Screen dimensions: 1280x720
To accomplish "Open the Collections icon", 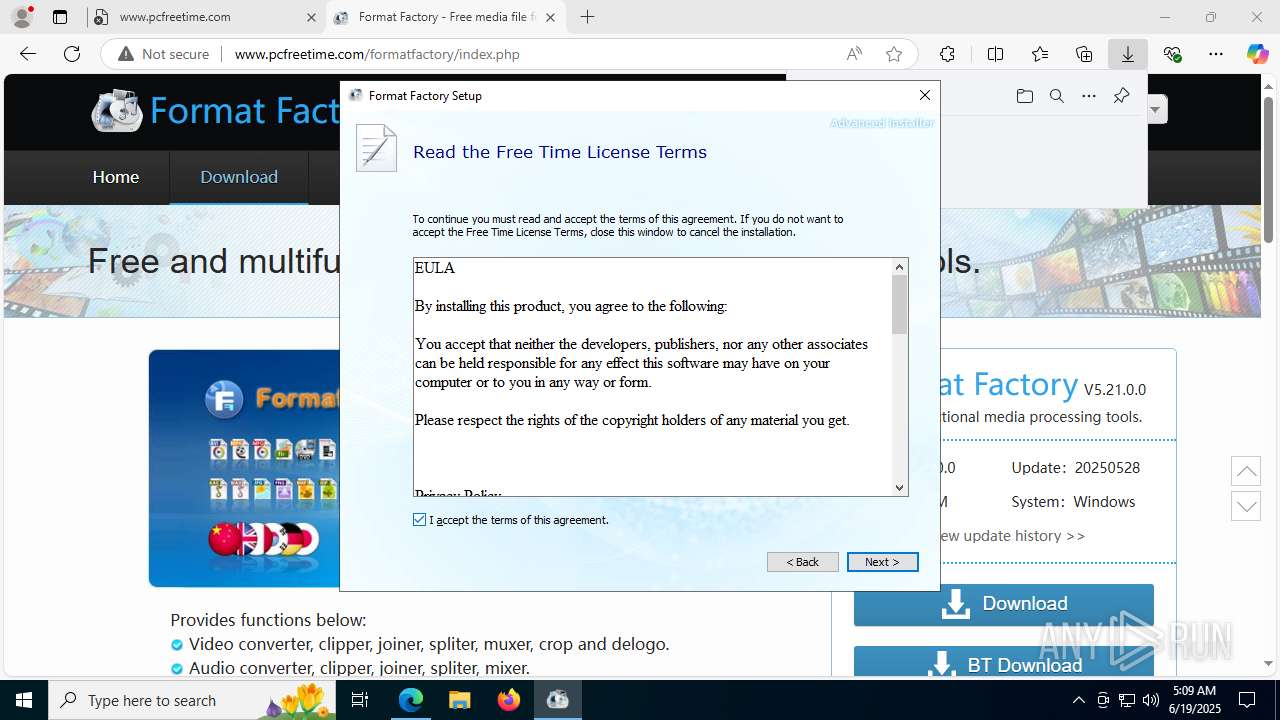I will coord(1084,54).
